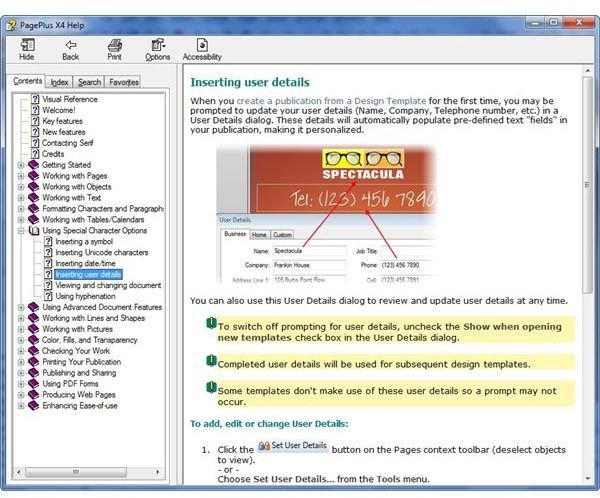Open Inserting Unicode characters topic
This screenshot has height=498, width=600.
[x=102, y=253]
